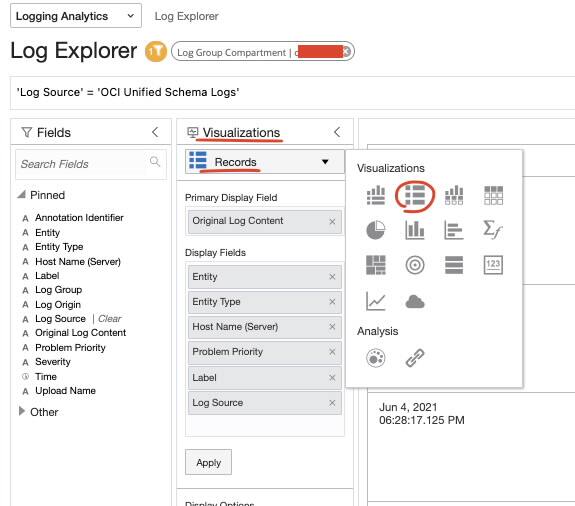The width and height of the screenshot is (575, 506).
Task: Remove Original Log Content primary display field
Action: (332, 221)
